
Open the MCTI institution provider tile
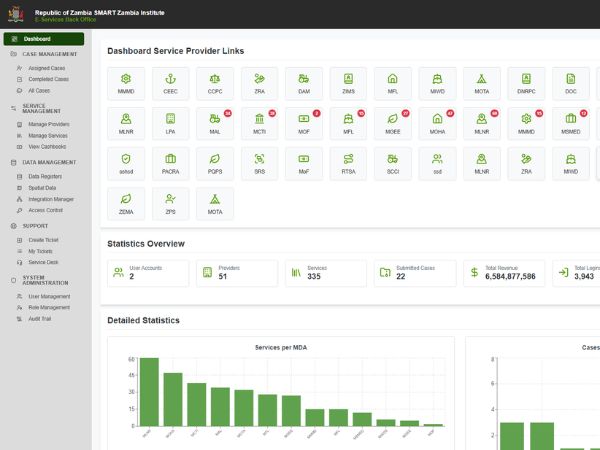click(259, 124)
